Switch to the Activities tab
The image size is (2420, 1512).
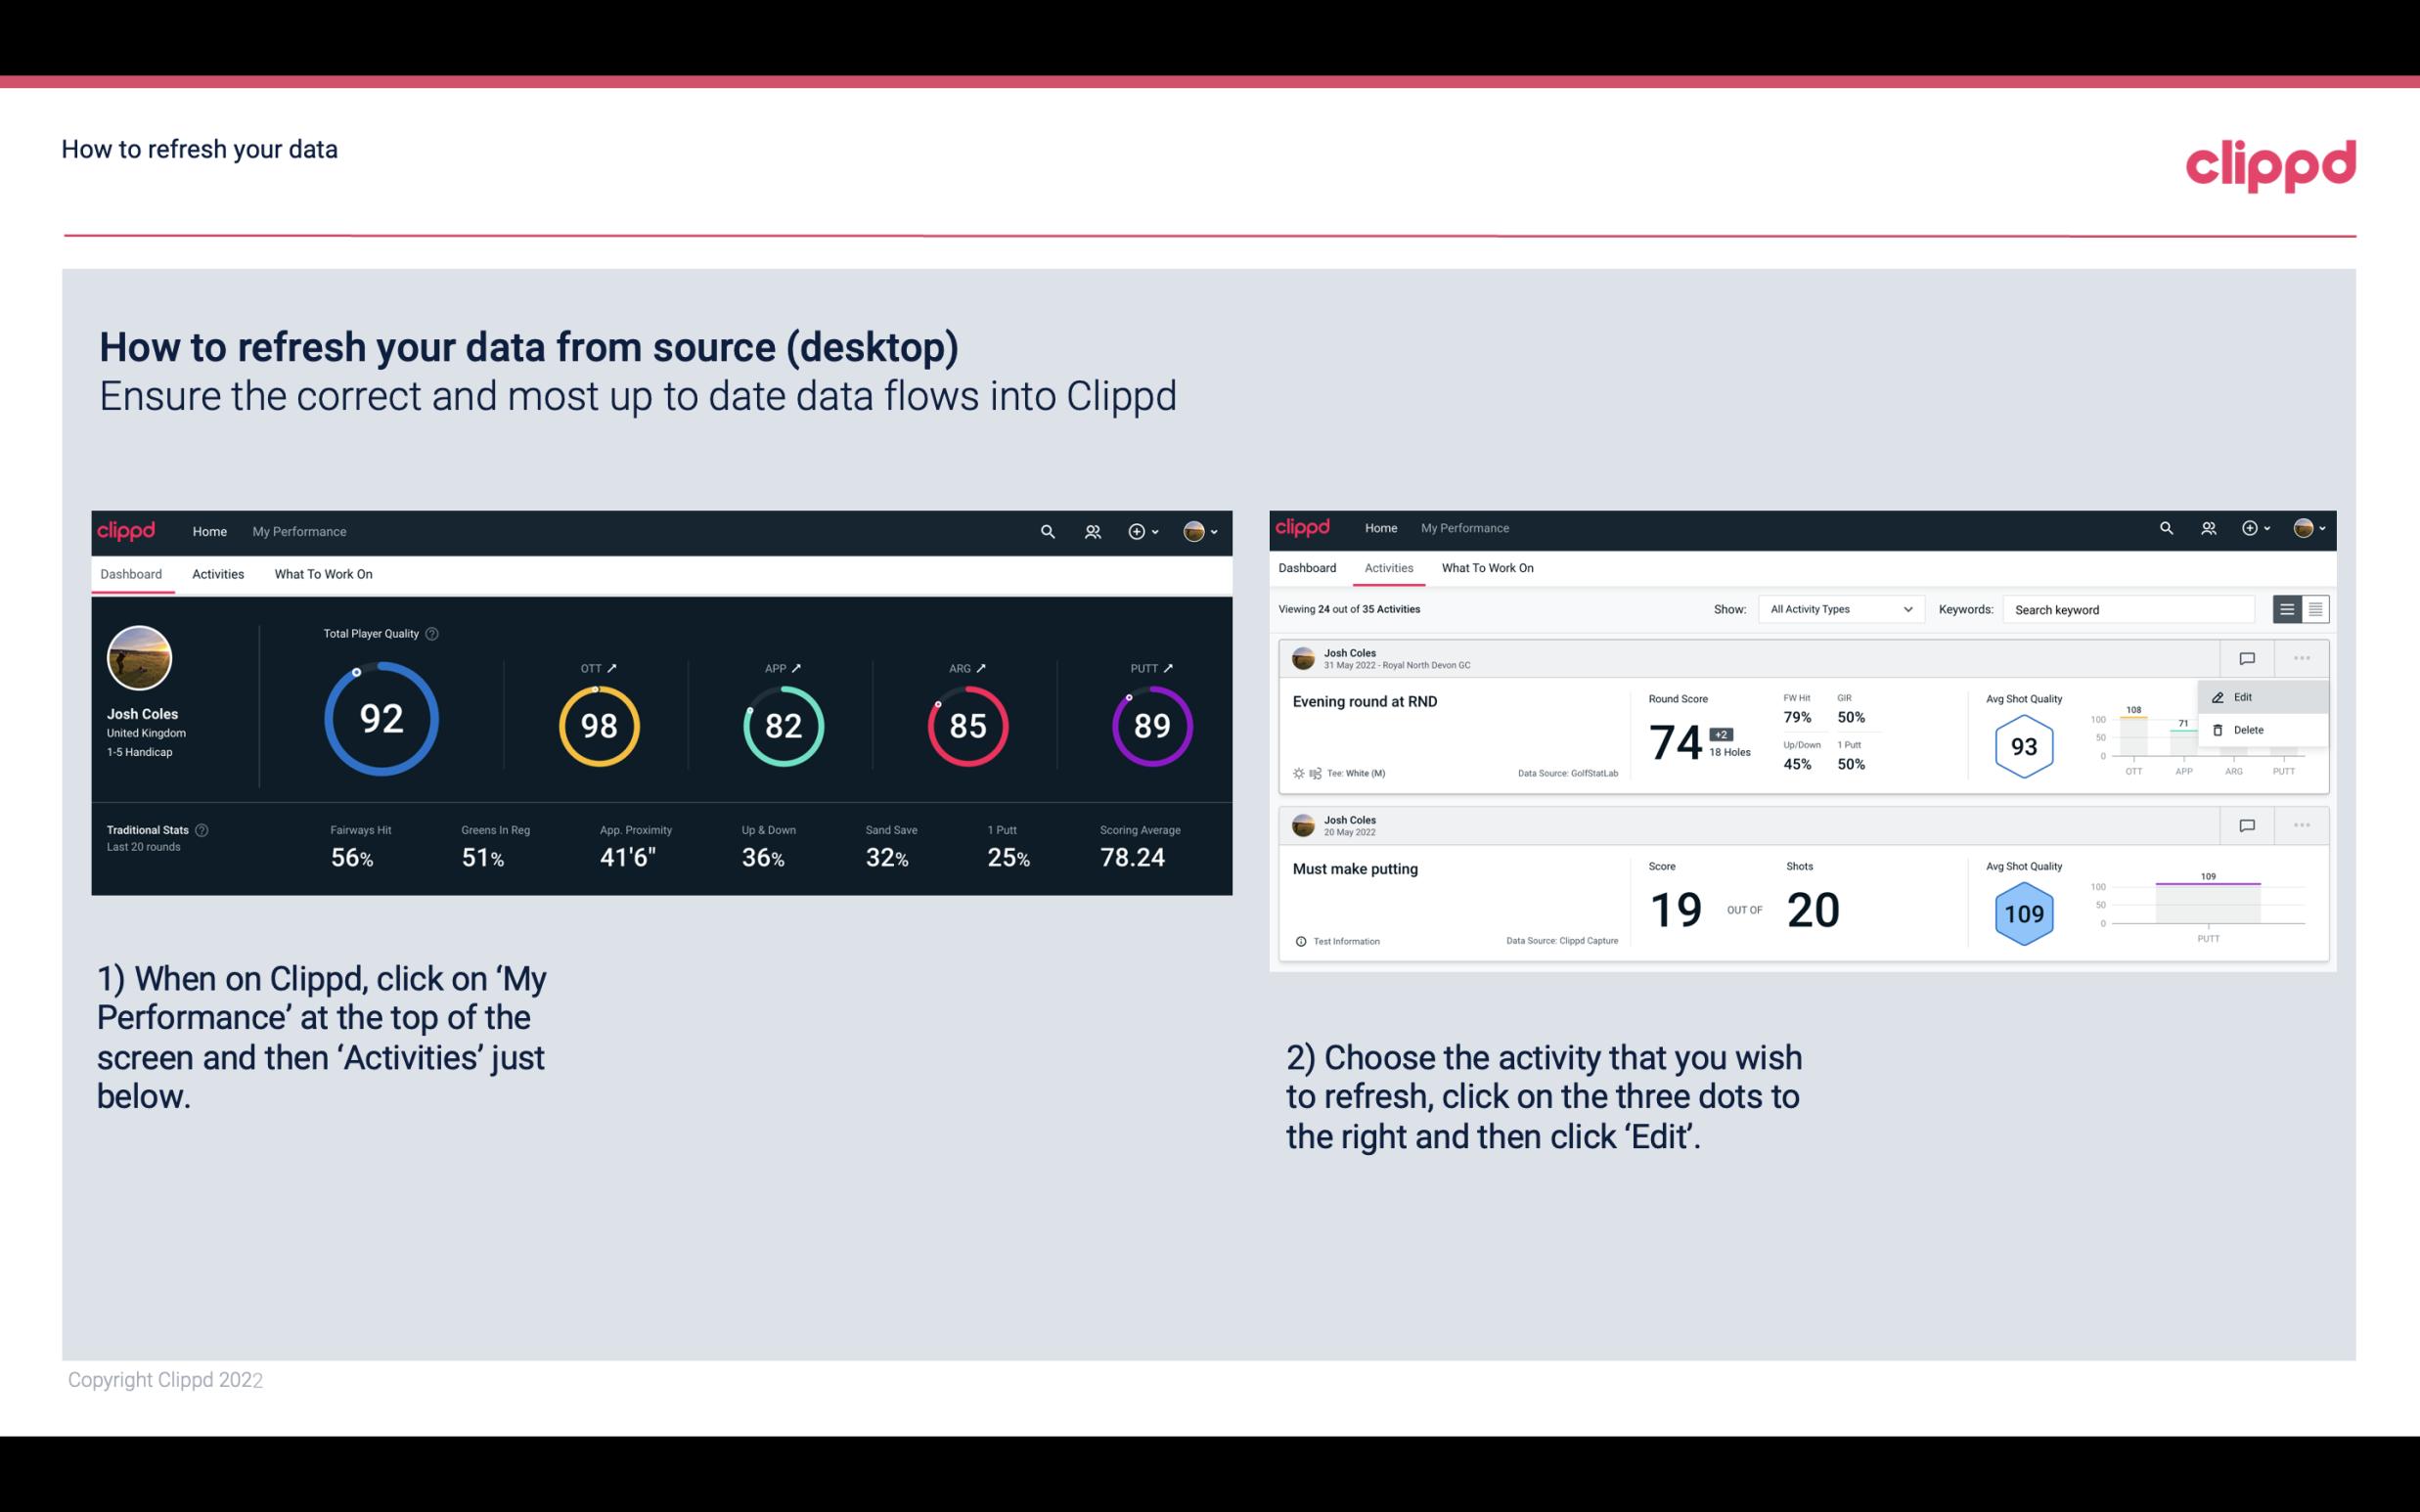point(216,573)
